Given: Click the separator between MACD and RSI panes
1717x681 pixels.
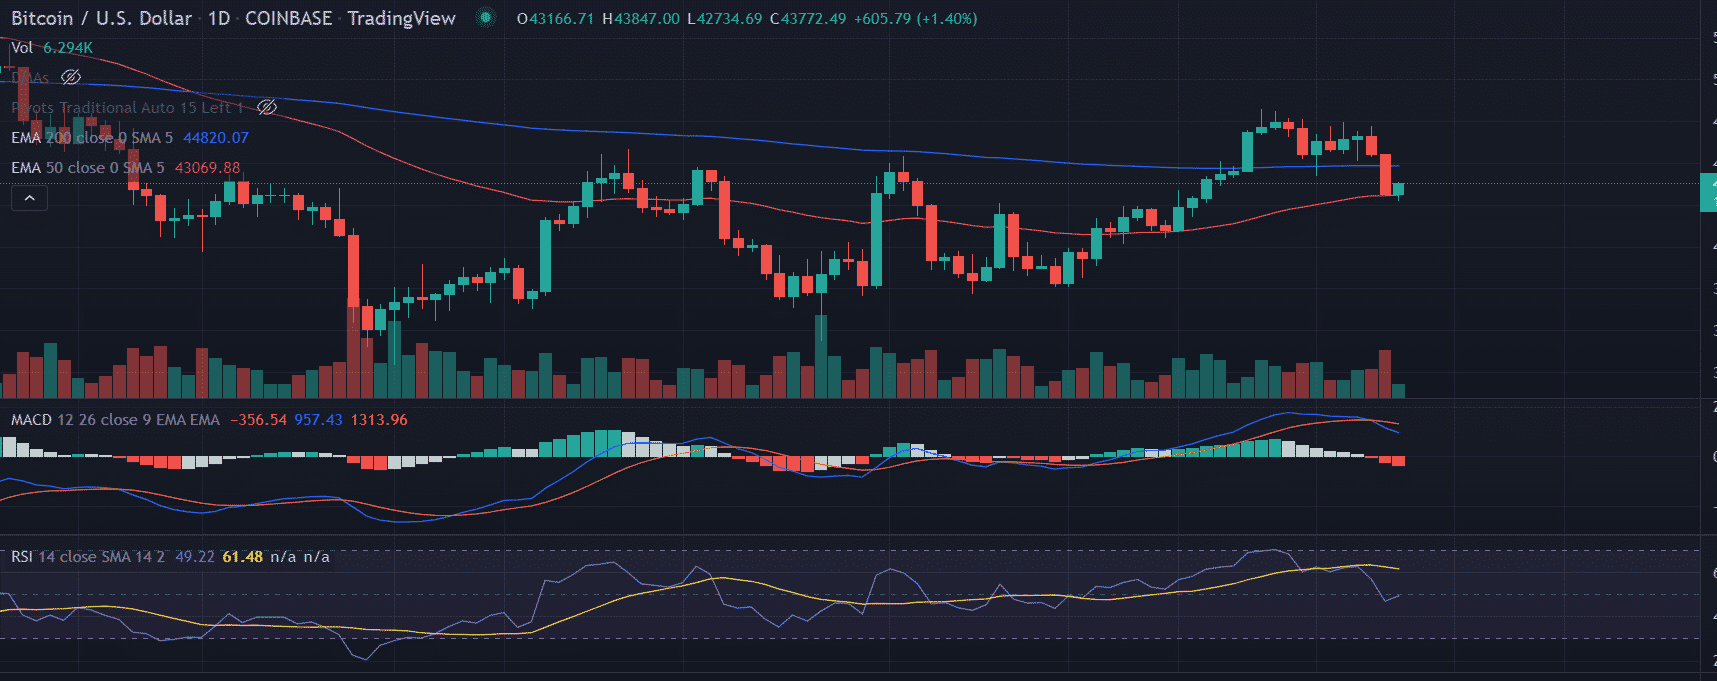Looking at the screenshot, I should (x=850, y=535).
